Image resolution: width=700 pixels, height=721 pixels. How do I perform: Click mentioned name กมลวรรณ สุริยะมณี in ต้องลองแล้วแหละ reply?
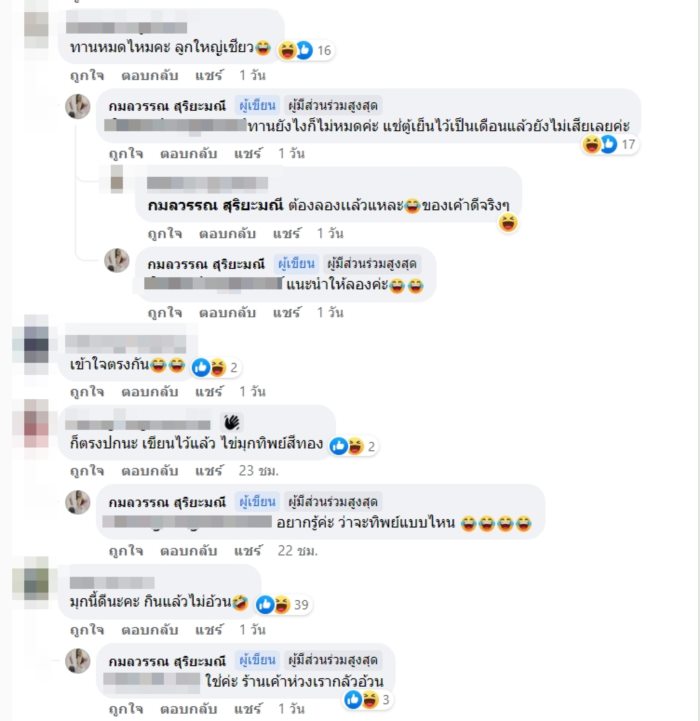click(215, 205)
